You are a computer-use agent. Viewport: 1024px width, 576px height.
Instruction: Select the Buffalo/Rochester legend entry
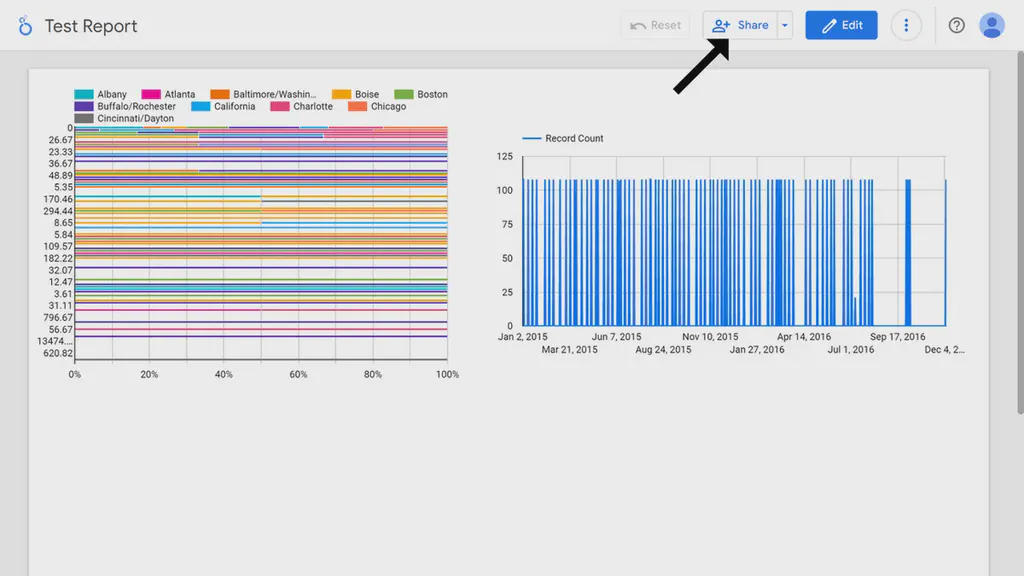pyautogui.click(x=125, y=106)
